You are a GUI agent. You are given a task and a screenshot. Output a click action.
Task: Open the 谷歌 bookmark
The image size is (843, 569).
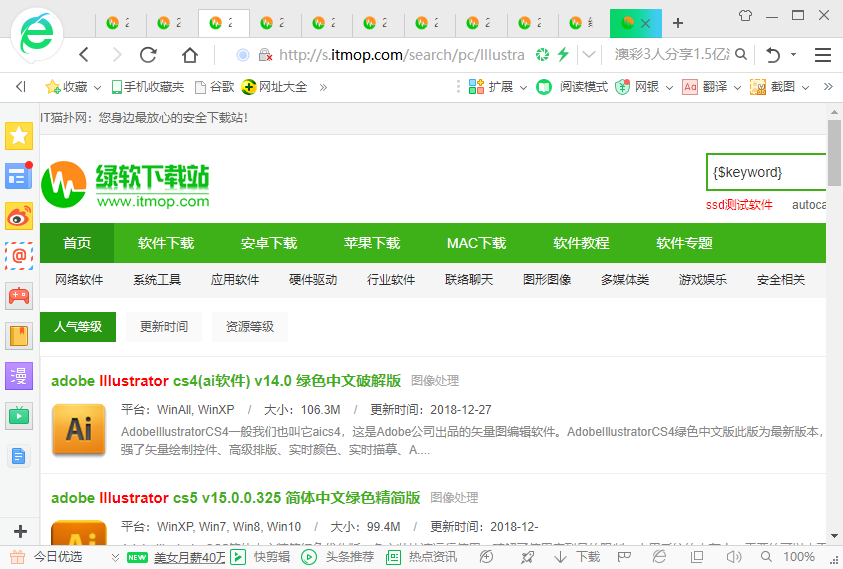pyautogui.click(x=215, y=87)
